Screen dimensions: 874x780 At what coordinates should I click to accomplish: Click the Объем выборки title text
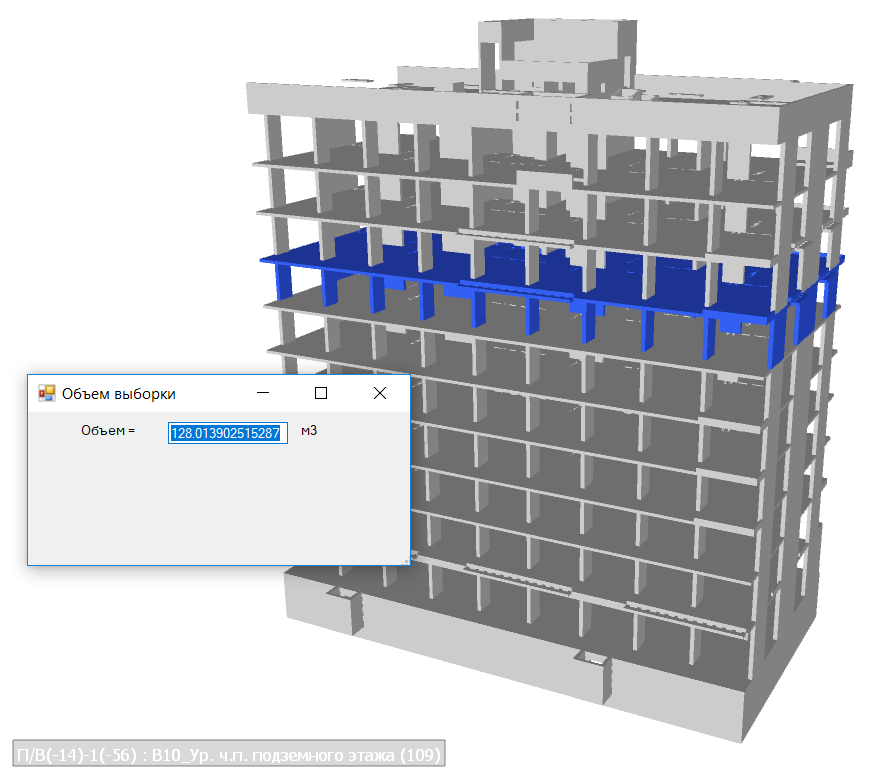pyautogui.click(x=119, y=394)
